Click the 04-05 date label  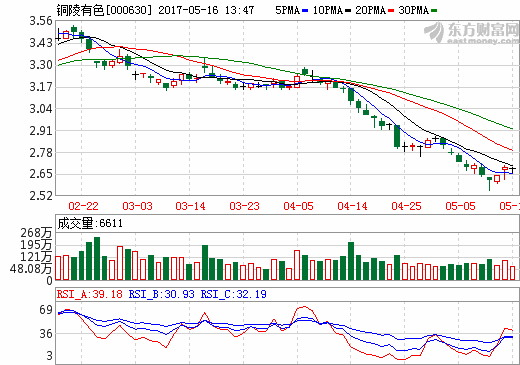tap(298, 206)
